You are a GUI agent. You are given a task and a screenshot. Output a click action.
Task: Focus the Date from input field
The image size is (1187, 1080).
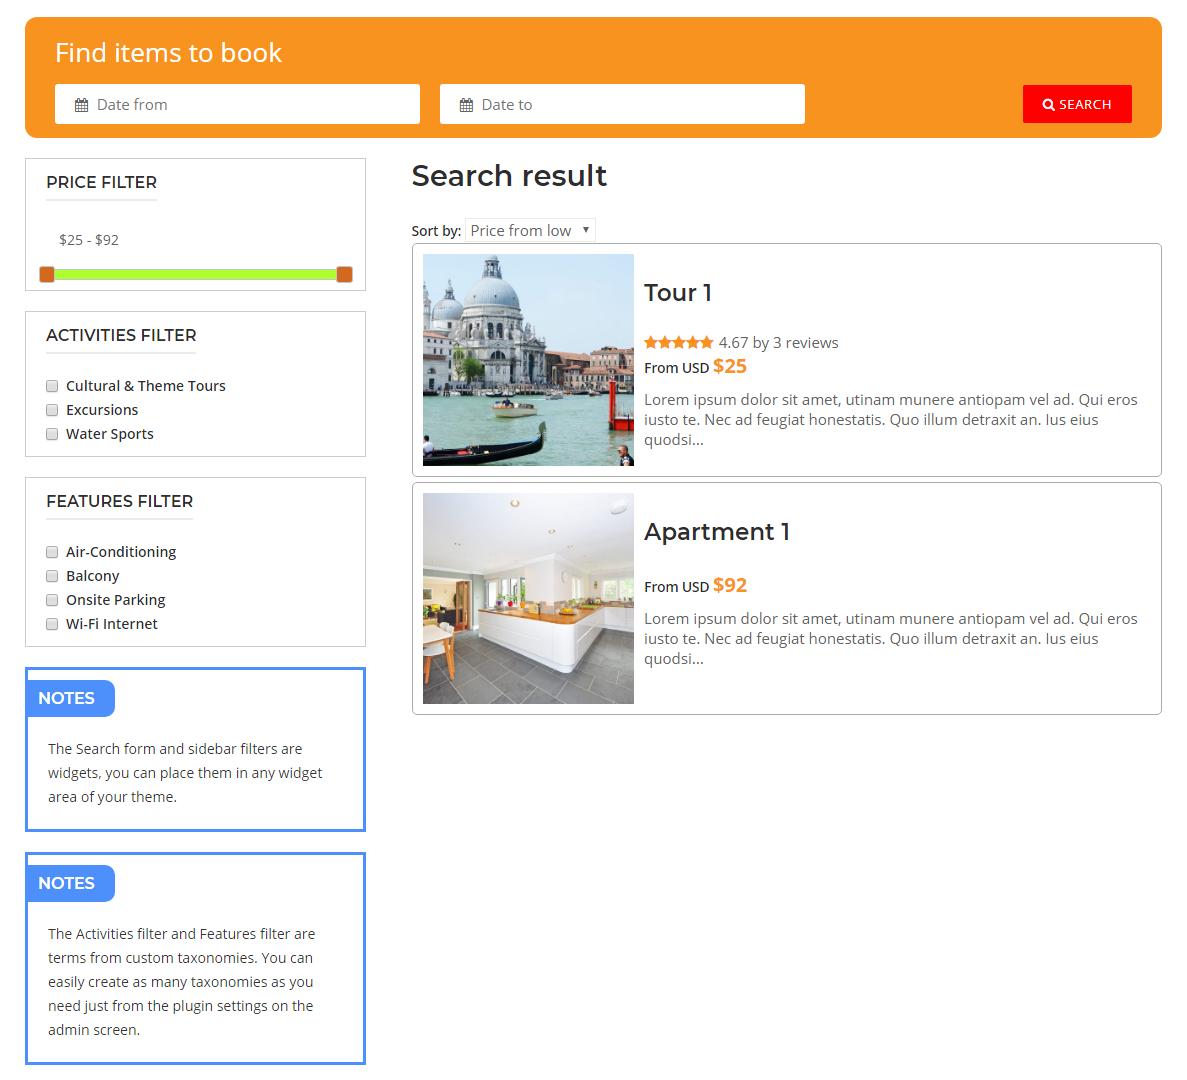click(250, 105)
